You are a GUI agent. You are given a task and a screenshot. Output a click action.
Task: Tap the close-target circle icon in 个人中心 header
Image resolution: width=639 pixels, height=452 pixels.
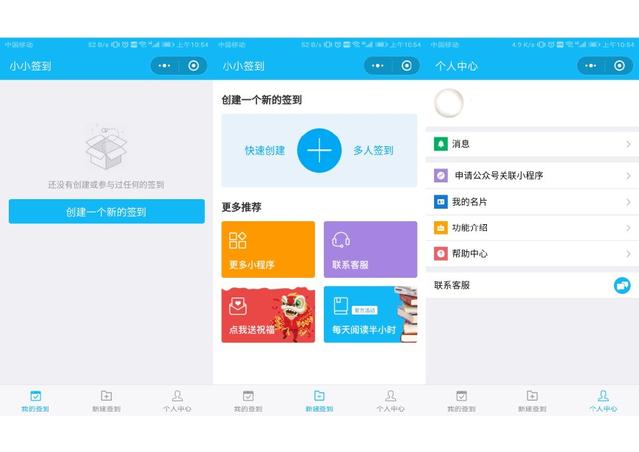[x=619, y=66]
